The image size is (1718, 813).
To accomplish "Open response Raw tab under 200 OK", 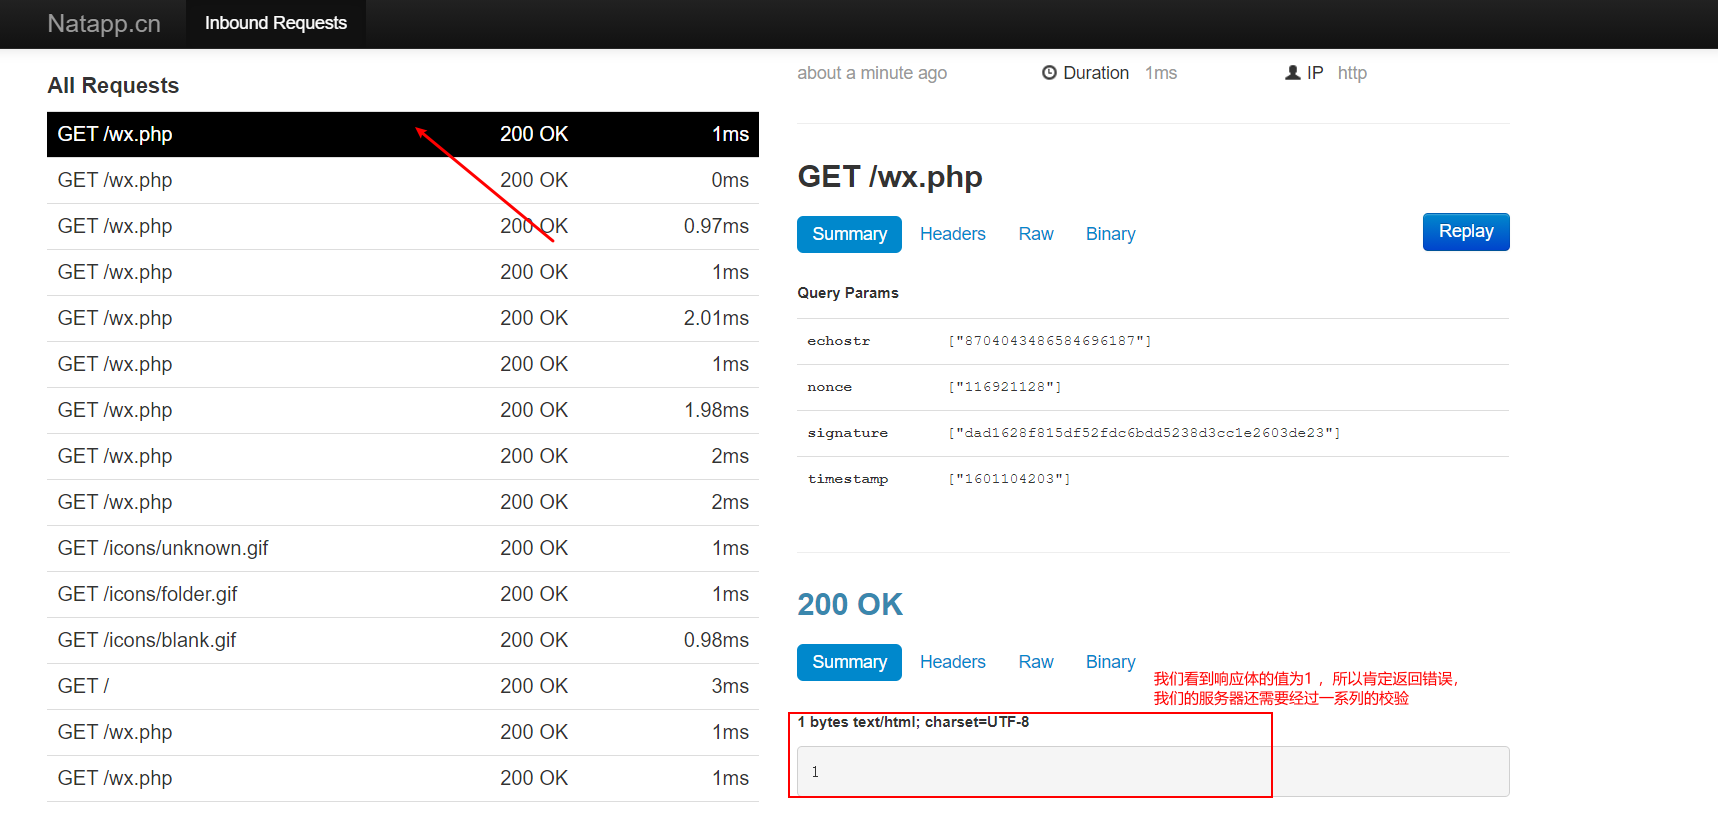I will point(1036,662).
